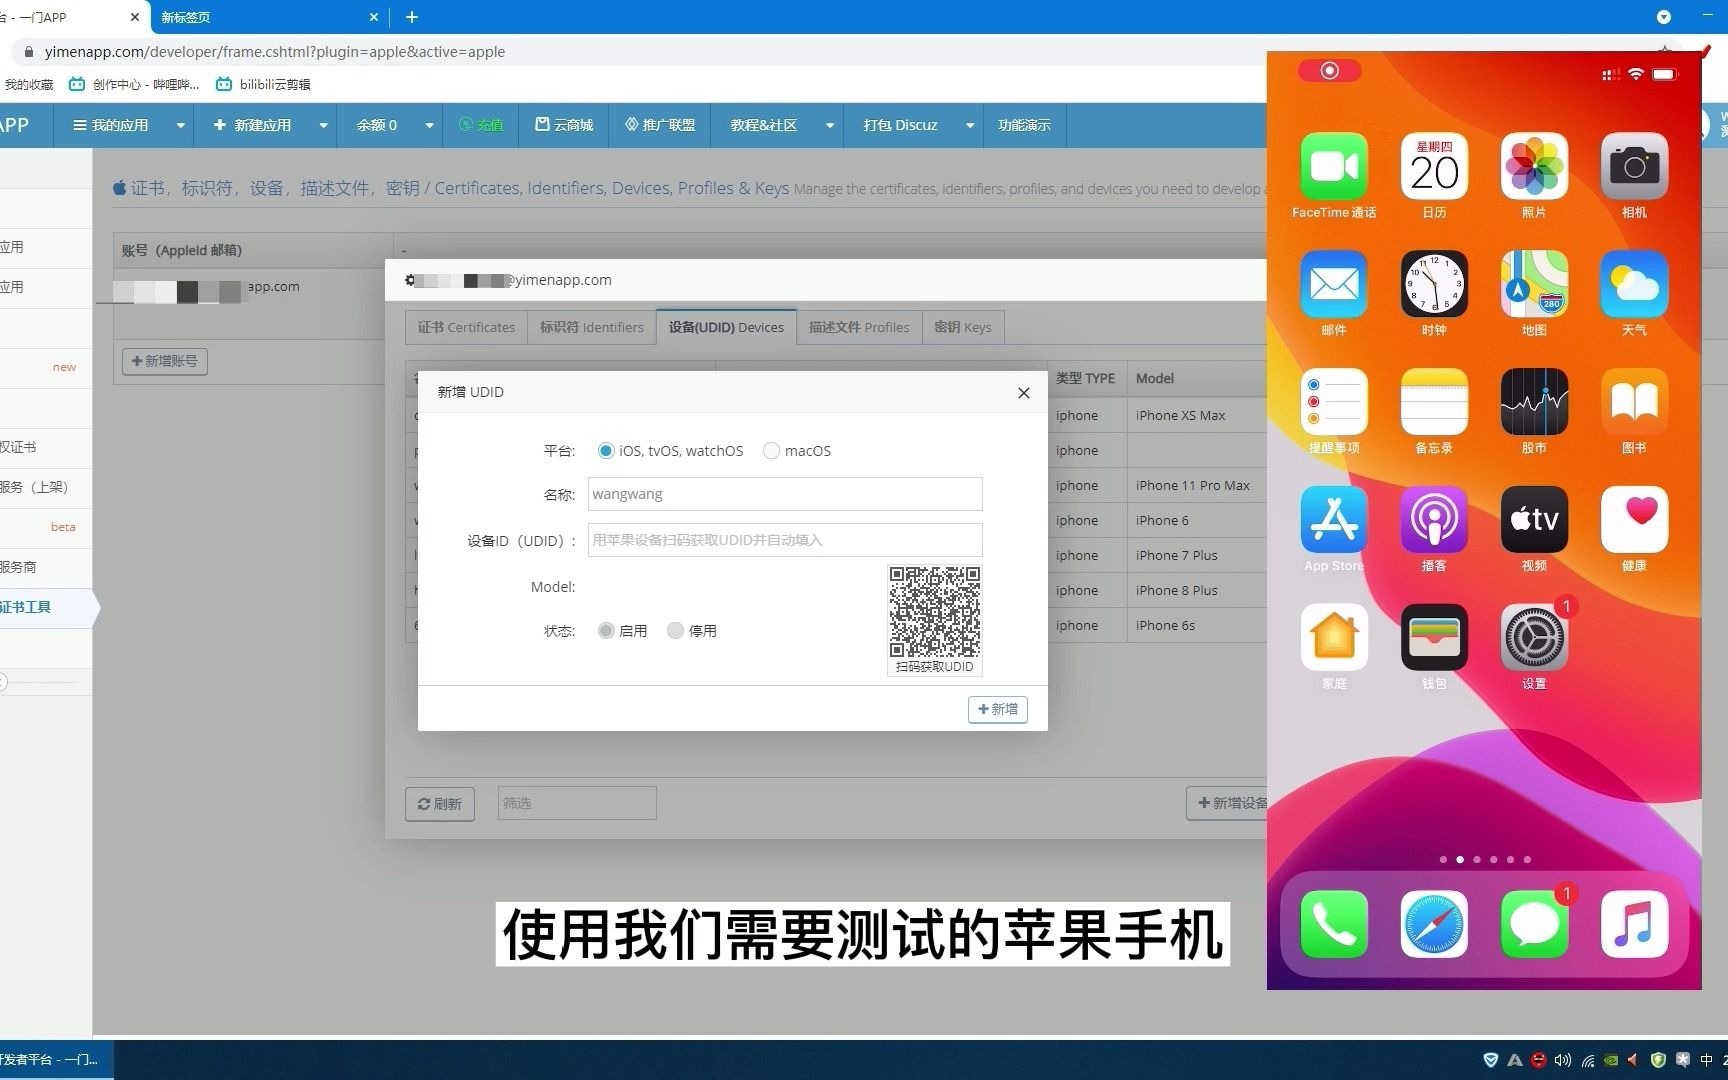Click the UDID QR code to enlarge
This screenshot has height=1080, width=1728.
(x=933, y=612)
